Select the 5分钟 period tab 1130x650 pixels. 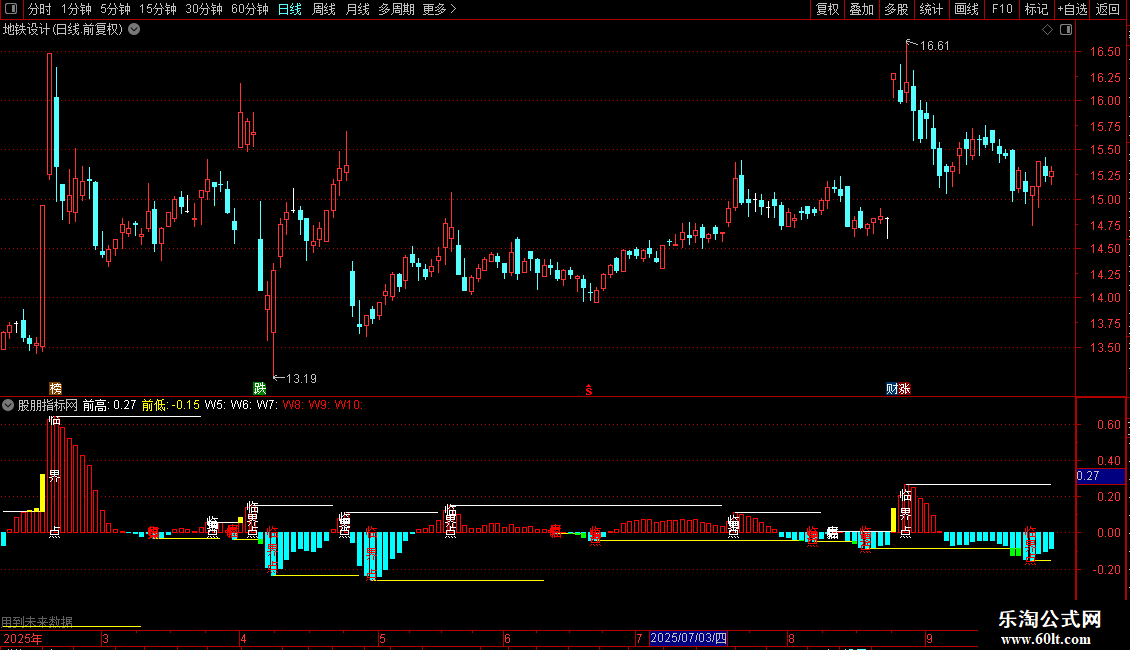[115, 9]
